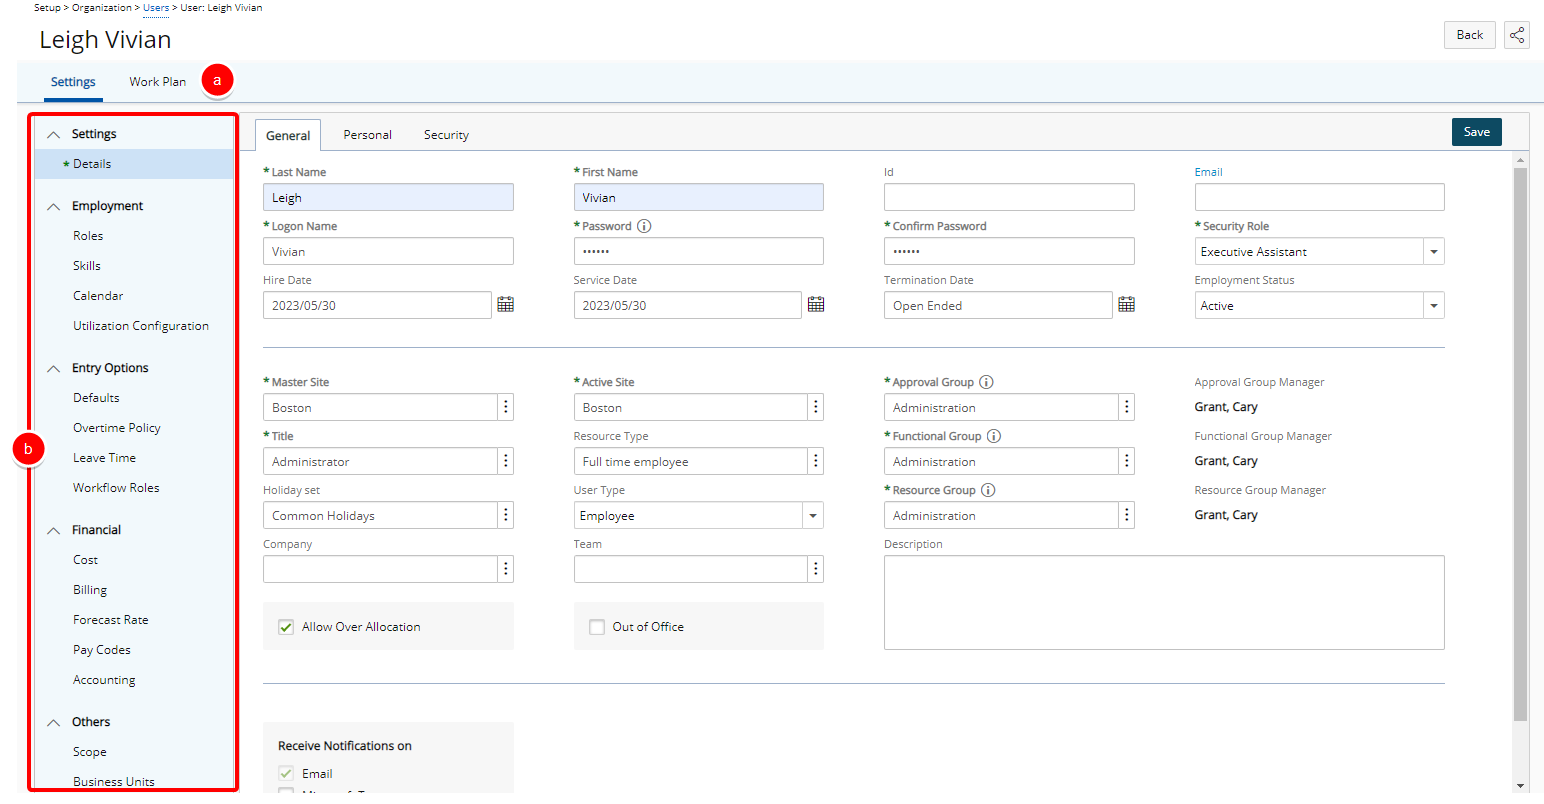The image size is (1544, 804).
Task: Open Holiday set lookup menu
Action: tap(506, 515)
